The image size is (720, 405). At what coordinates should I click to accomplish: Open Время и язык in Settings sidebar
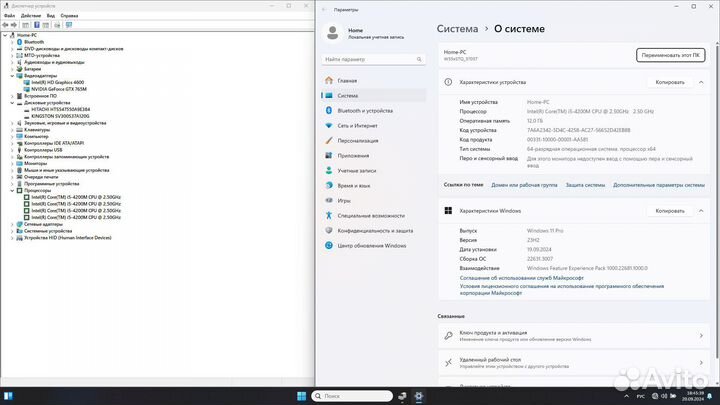pos(373,186)
